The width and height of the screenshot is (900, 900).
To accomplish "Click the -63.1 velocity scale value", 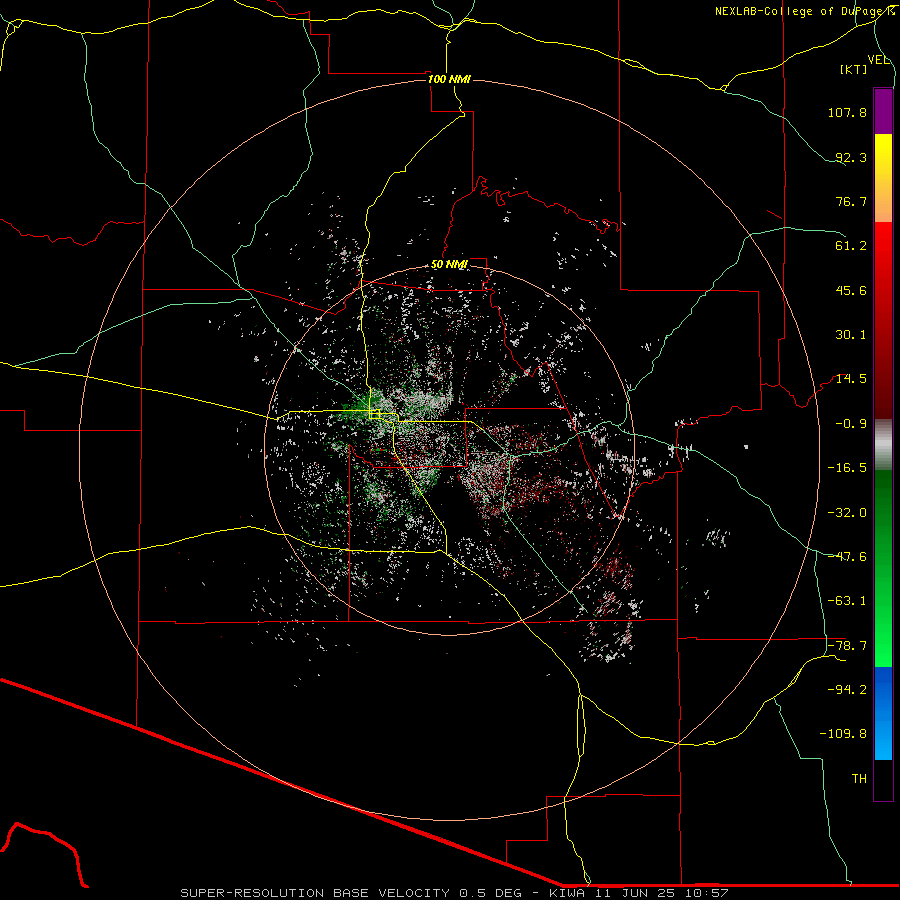I will 847,601.
